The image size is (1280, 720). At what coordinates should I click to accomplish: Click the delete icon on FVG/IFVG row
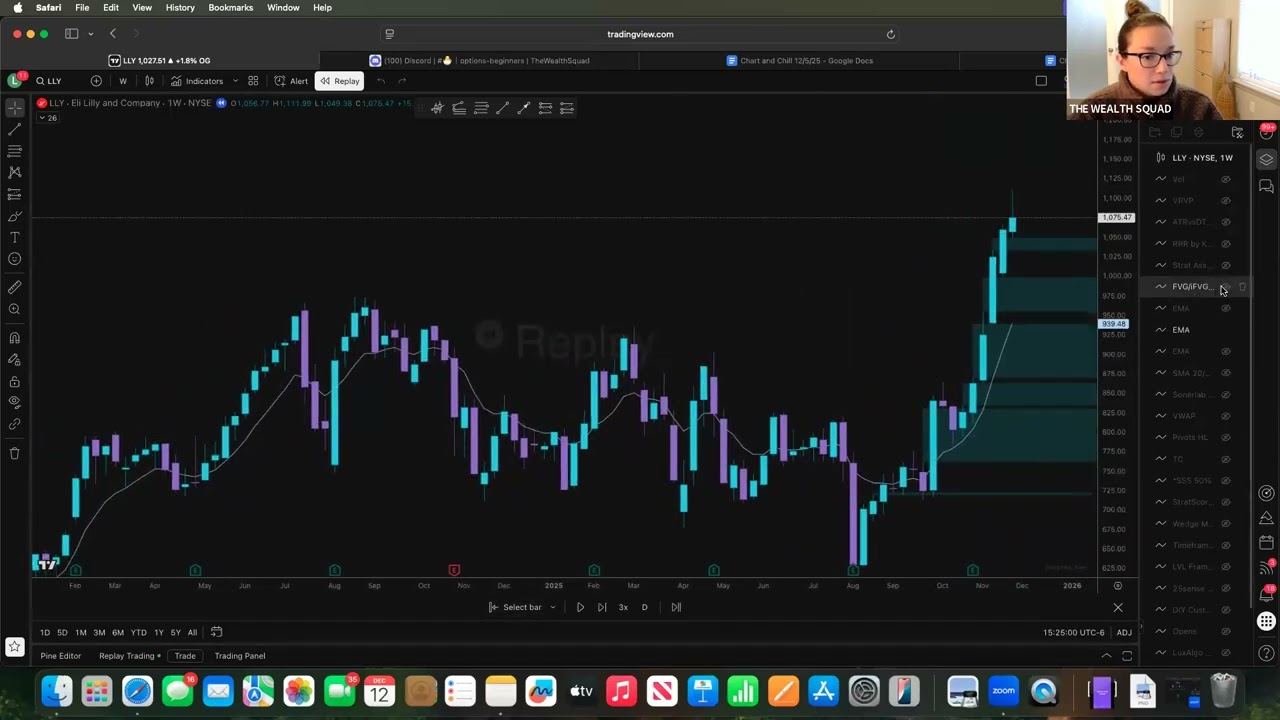(1242, 287)
